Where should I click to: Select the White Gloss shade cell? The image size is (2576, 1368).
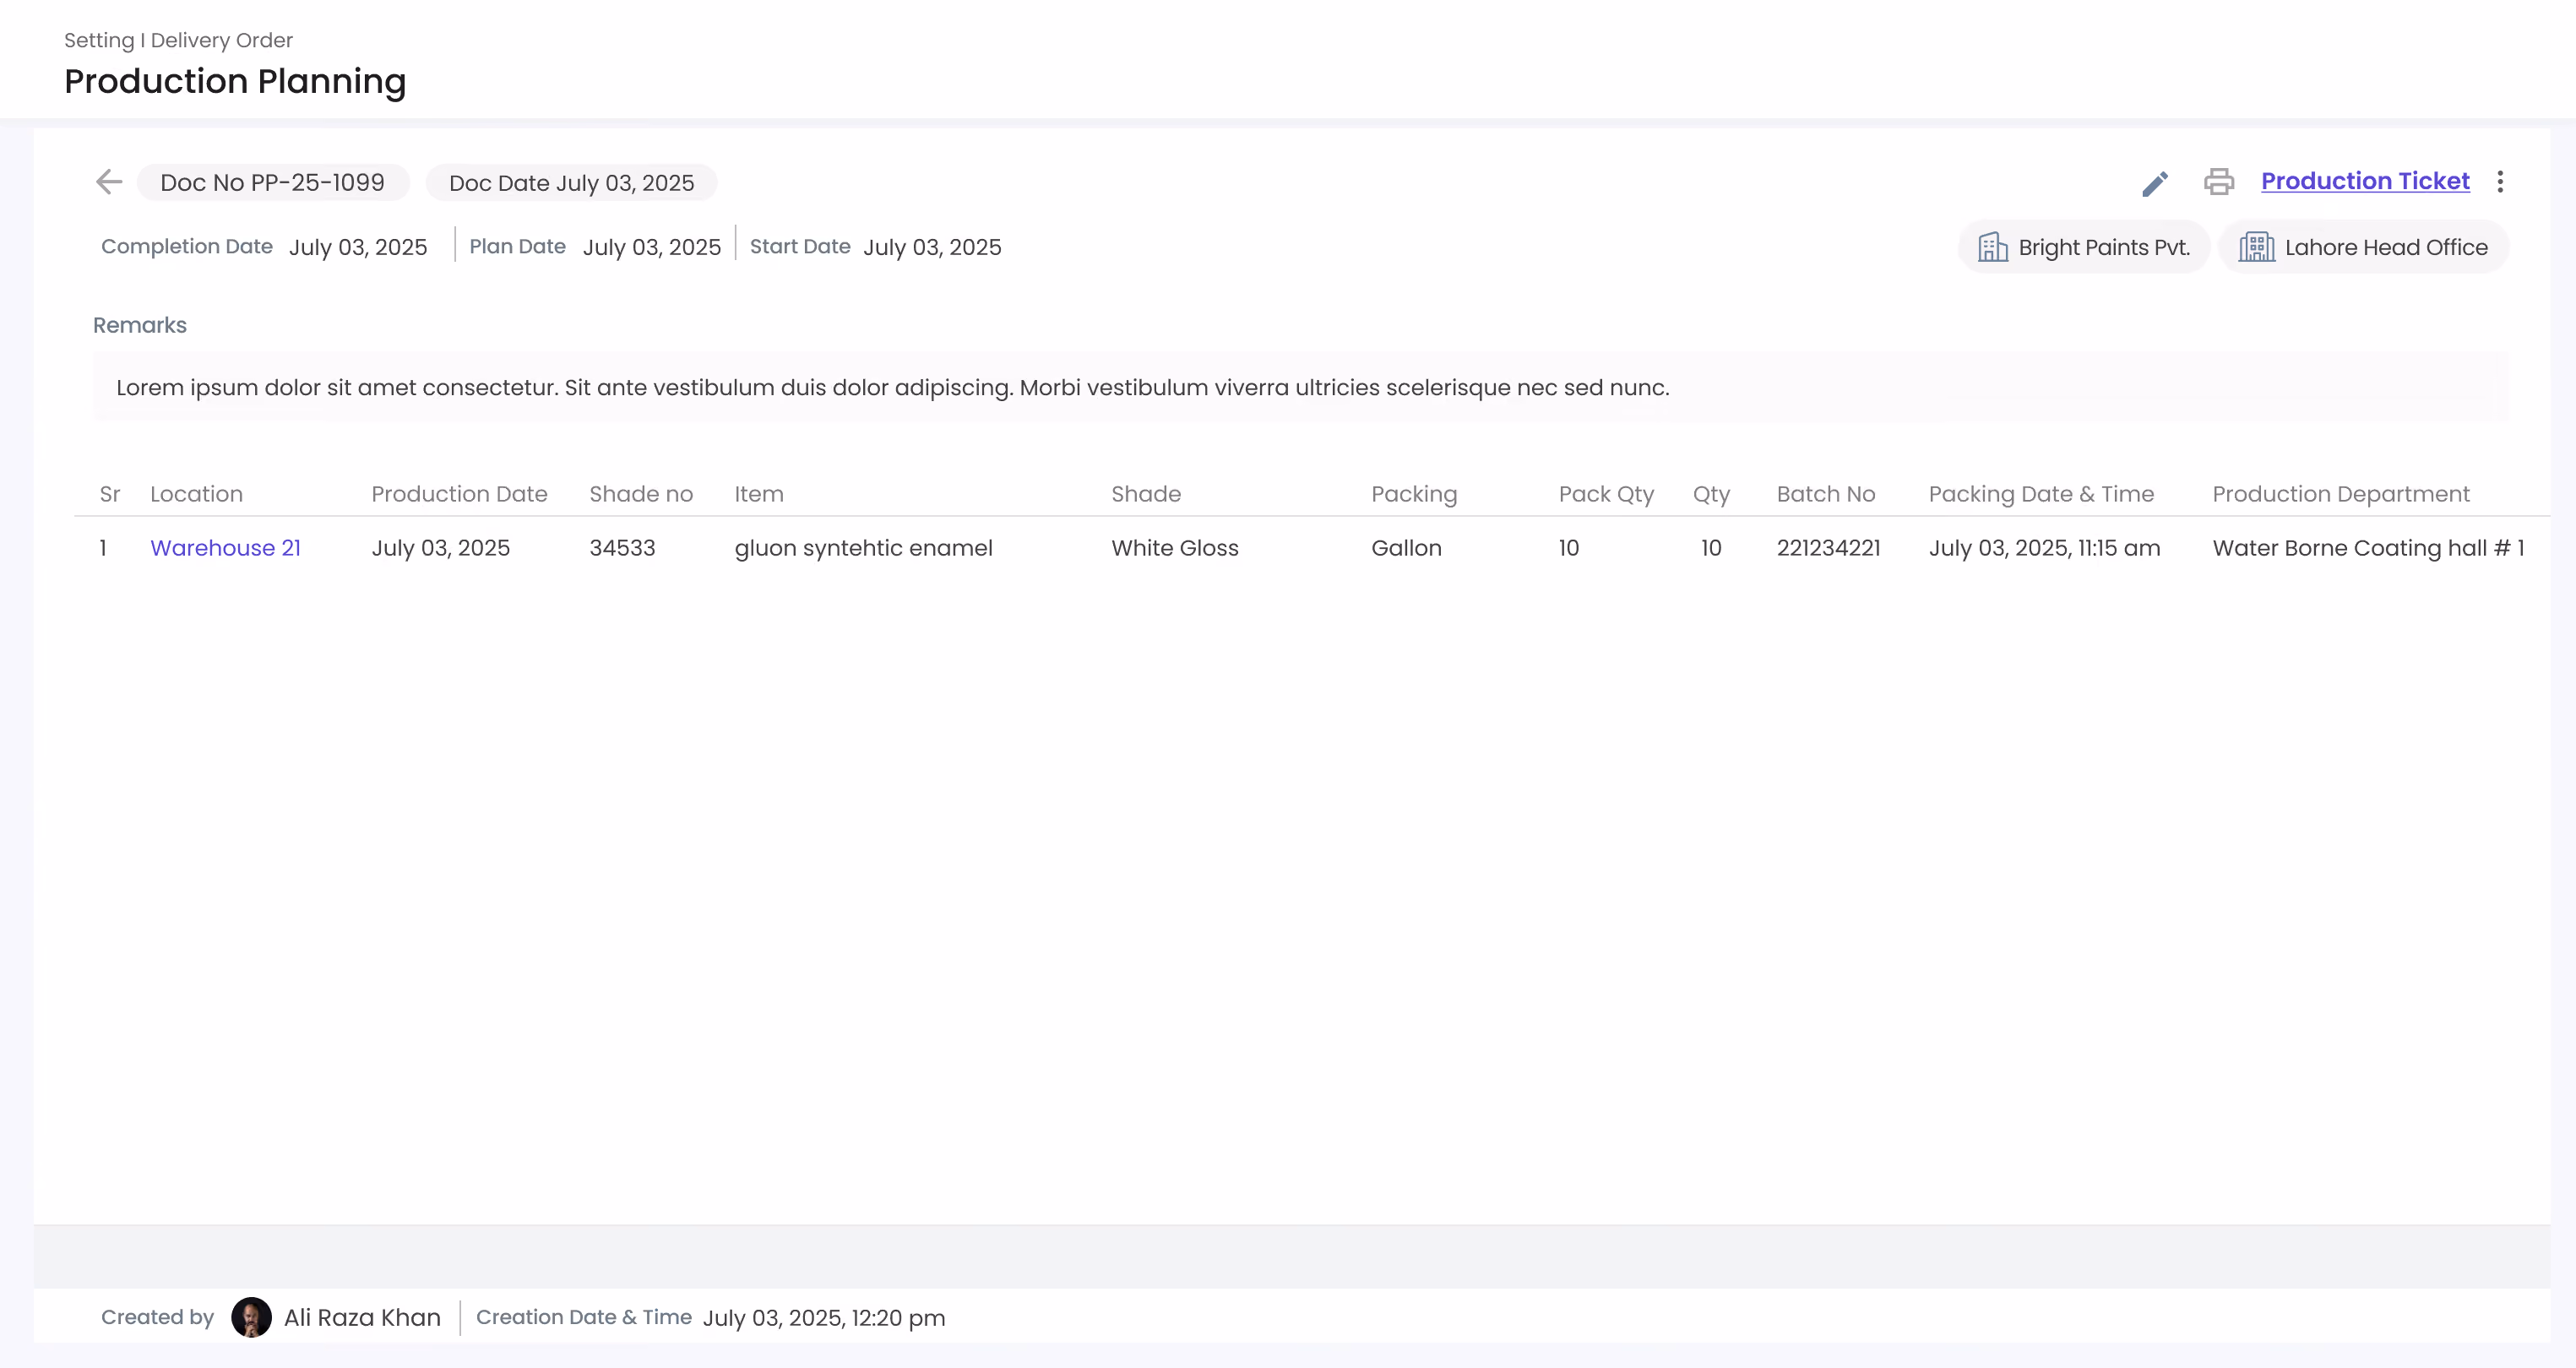point(1174,548)
